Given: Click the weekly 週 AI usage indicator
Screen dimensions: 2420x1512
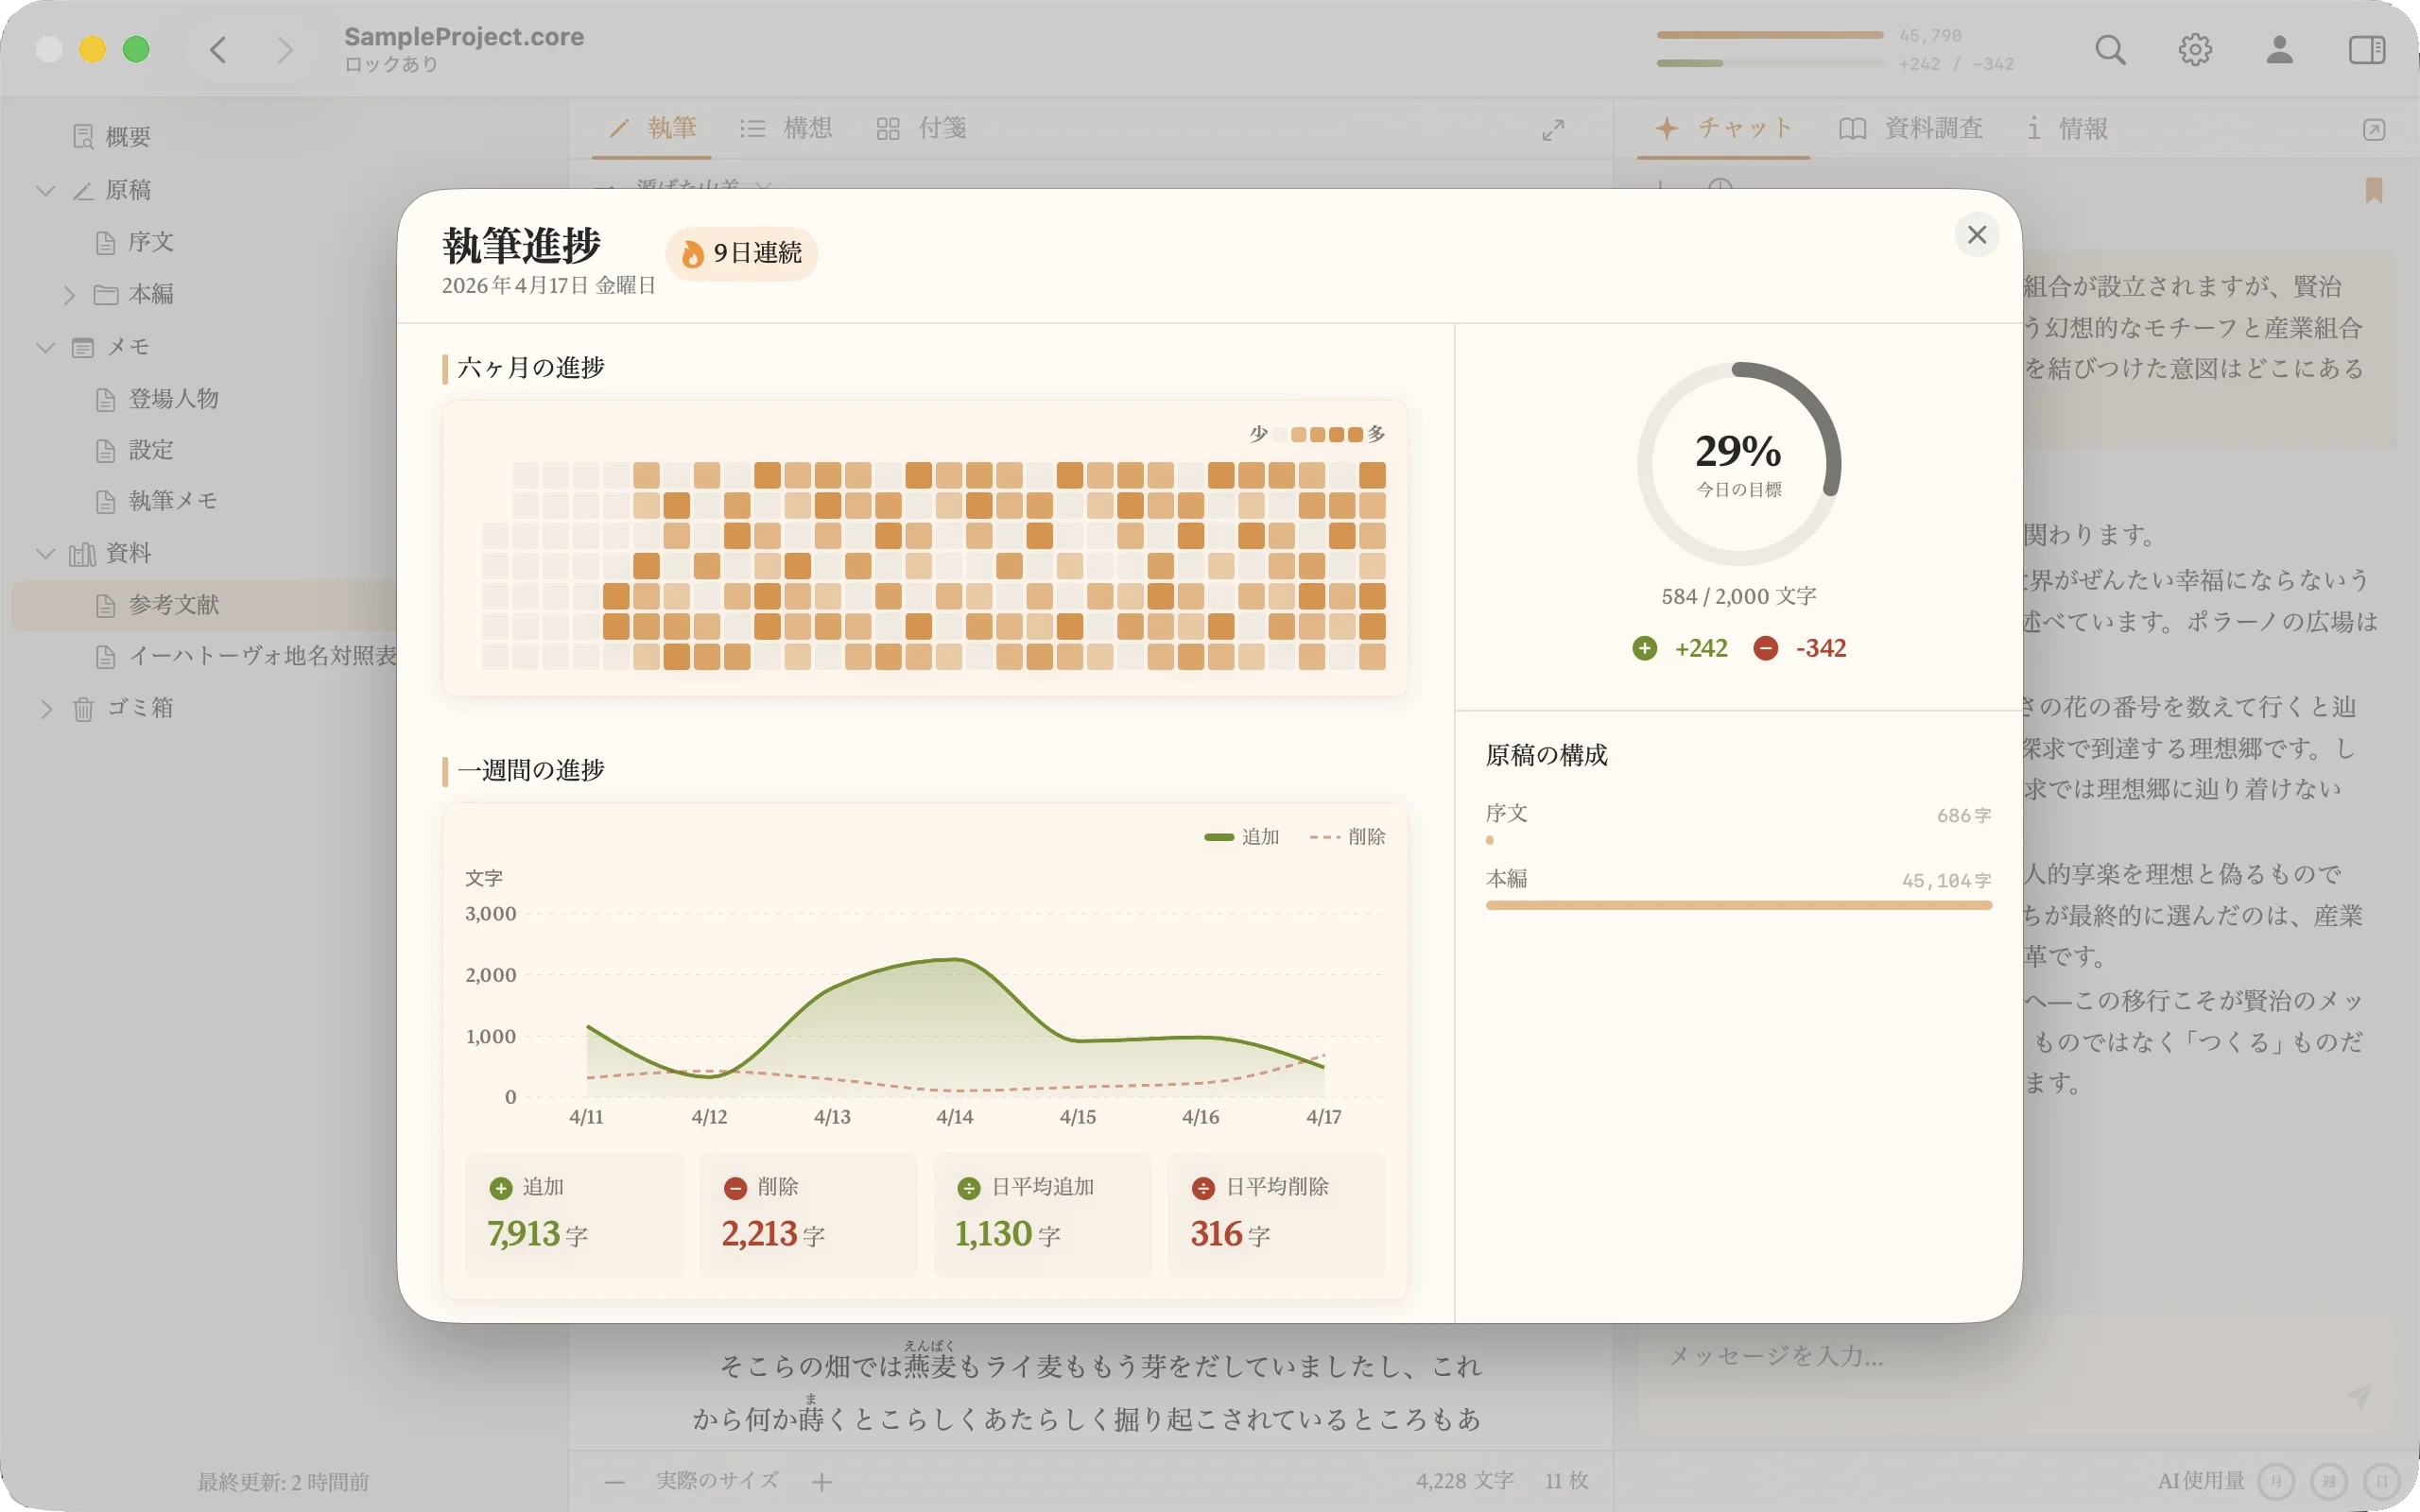Looking at the screenshot, I should click(2329, 1481).
